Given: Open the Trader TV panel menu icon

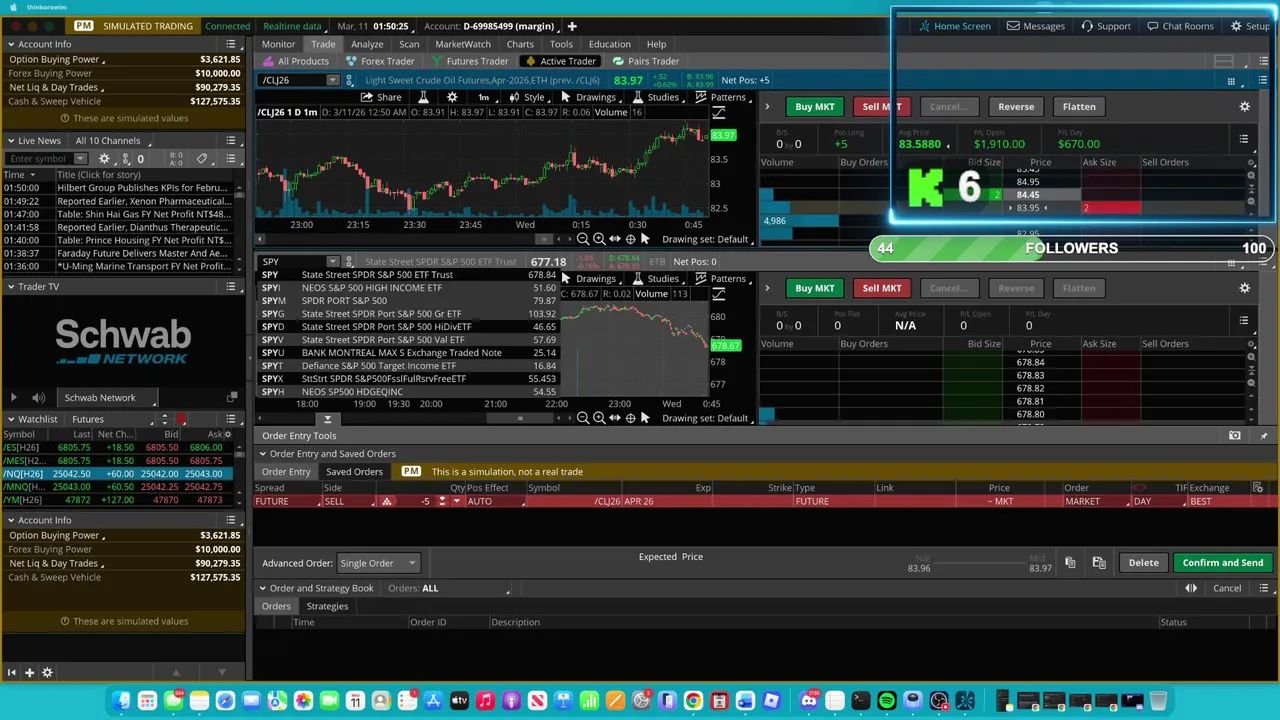Looking at the screenshot, I should 231,287.
